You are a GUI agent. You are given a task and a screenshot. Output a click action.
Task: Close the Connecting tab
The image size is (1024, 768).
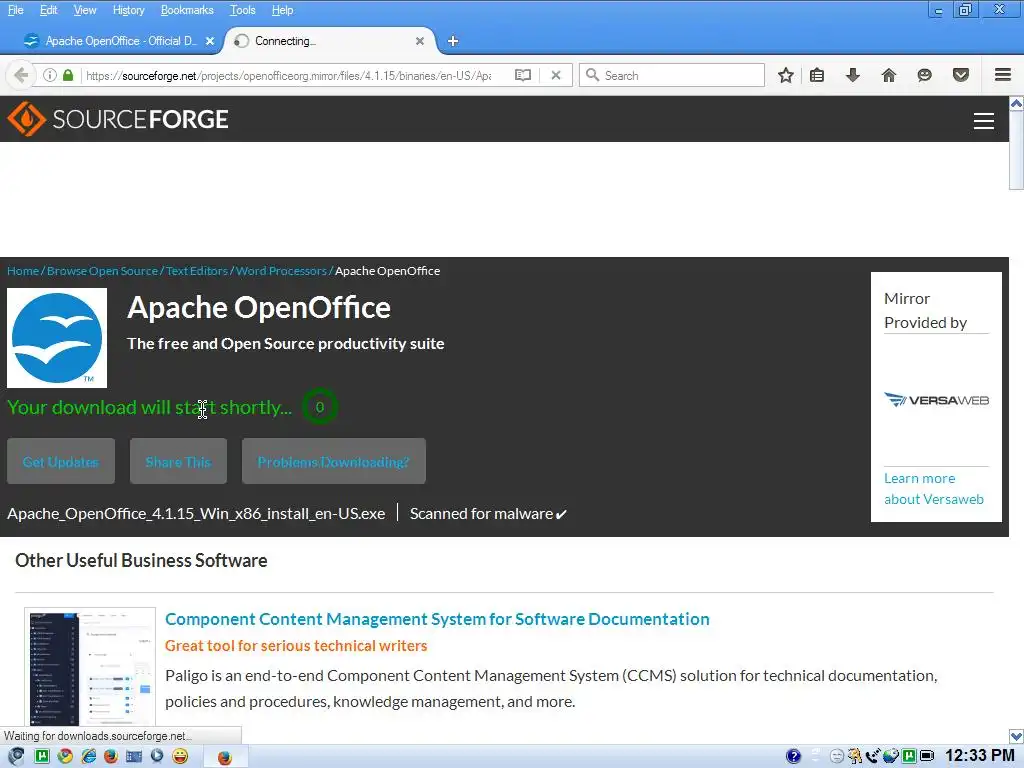420,41
